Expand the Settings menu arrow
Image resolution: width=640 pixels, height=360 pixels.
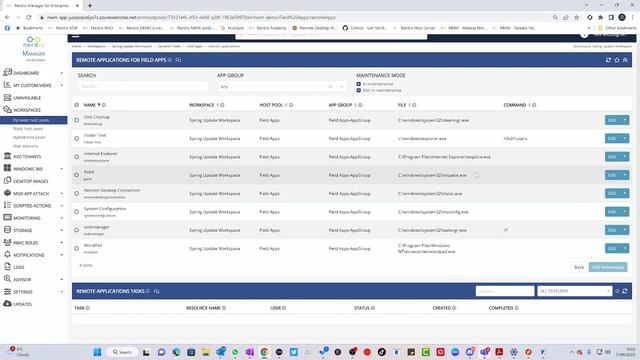click(62, 292)
